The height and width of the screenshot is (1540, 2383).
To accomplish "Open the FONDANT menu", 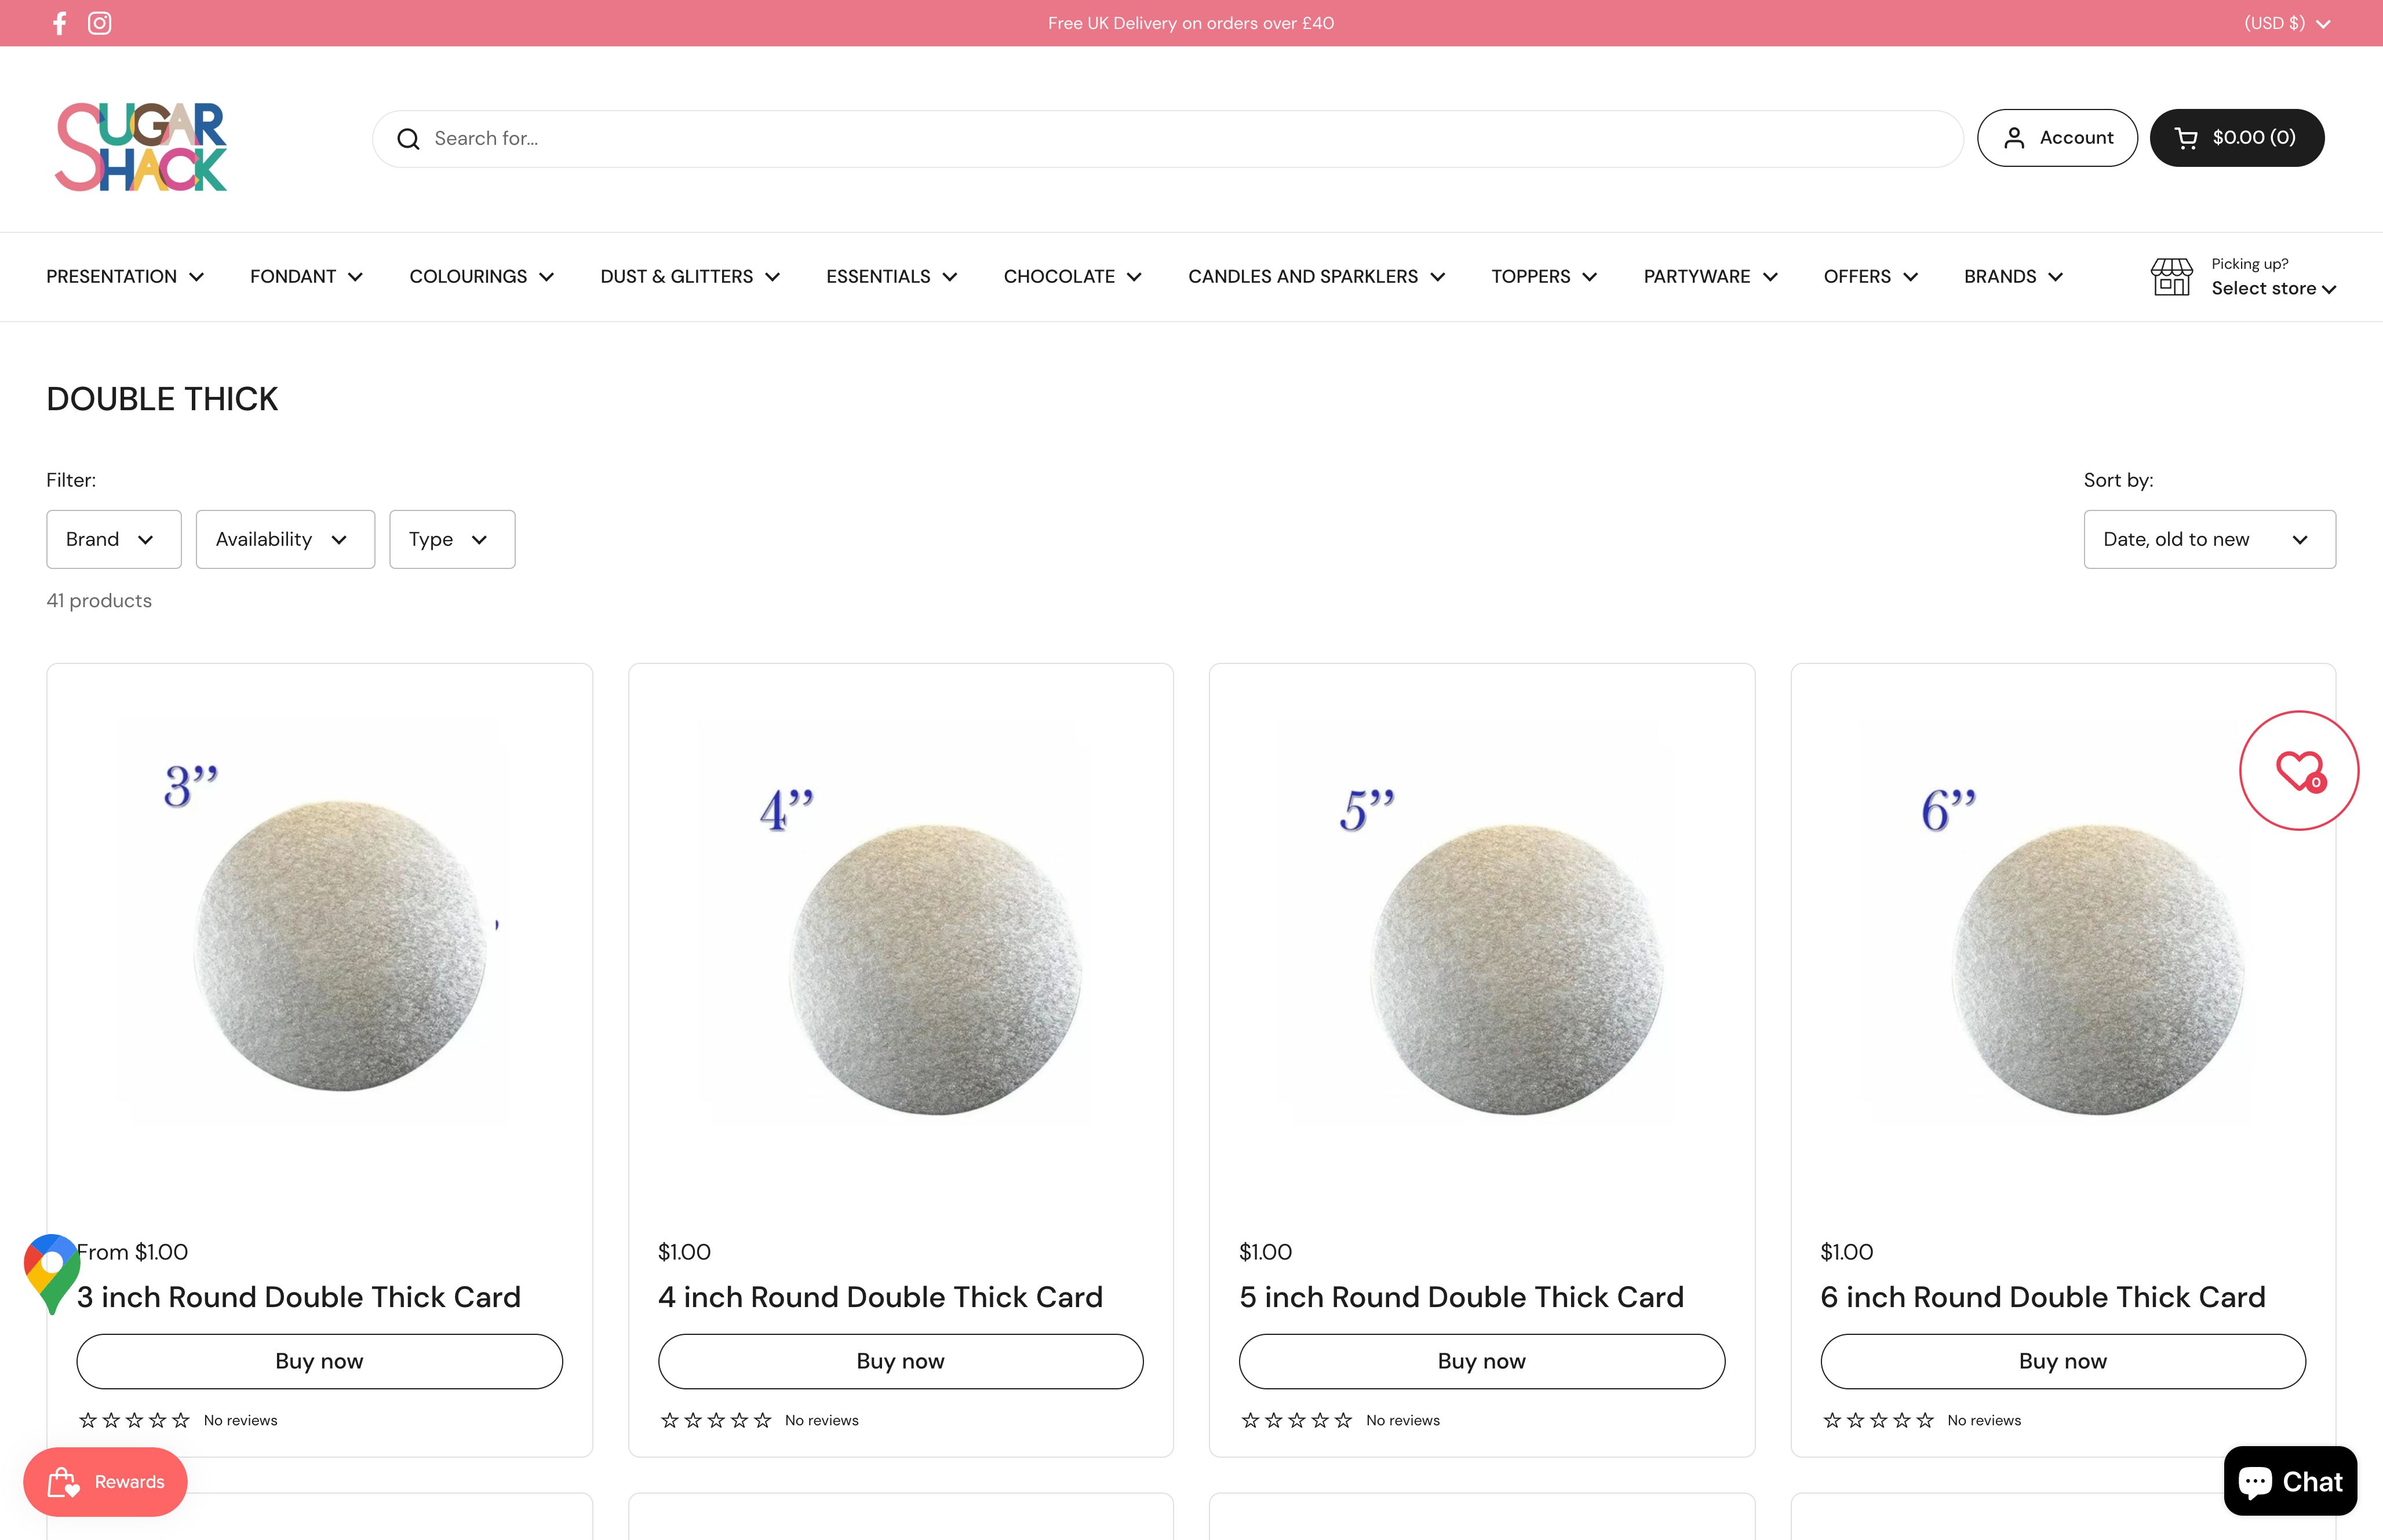I will click(x=306, y=277).
